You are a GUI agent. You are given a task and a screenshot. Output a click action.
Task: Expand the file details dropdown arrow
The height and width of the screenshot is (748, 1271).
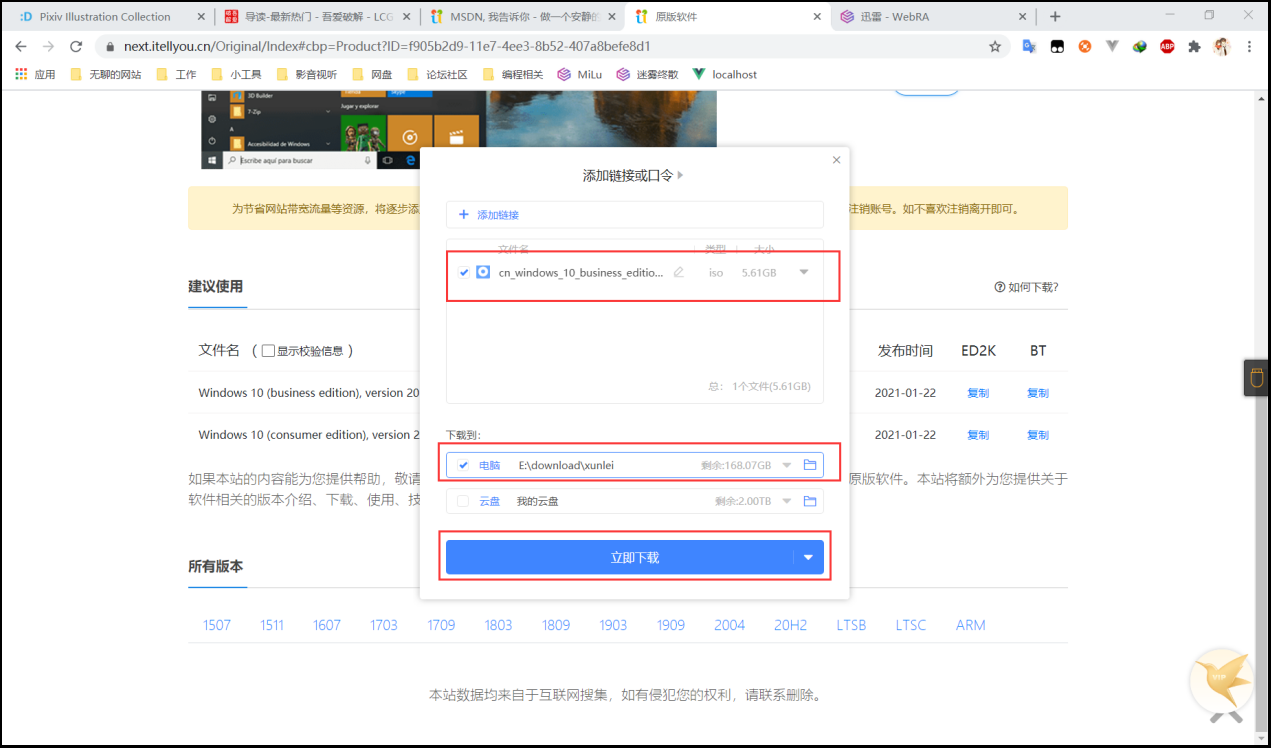(805, 271)
